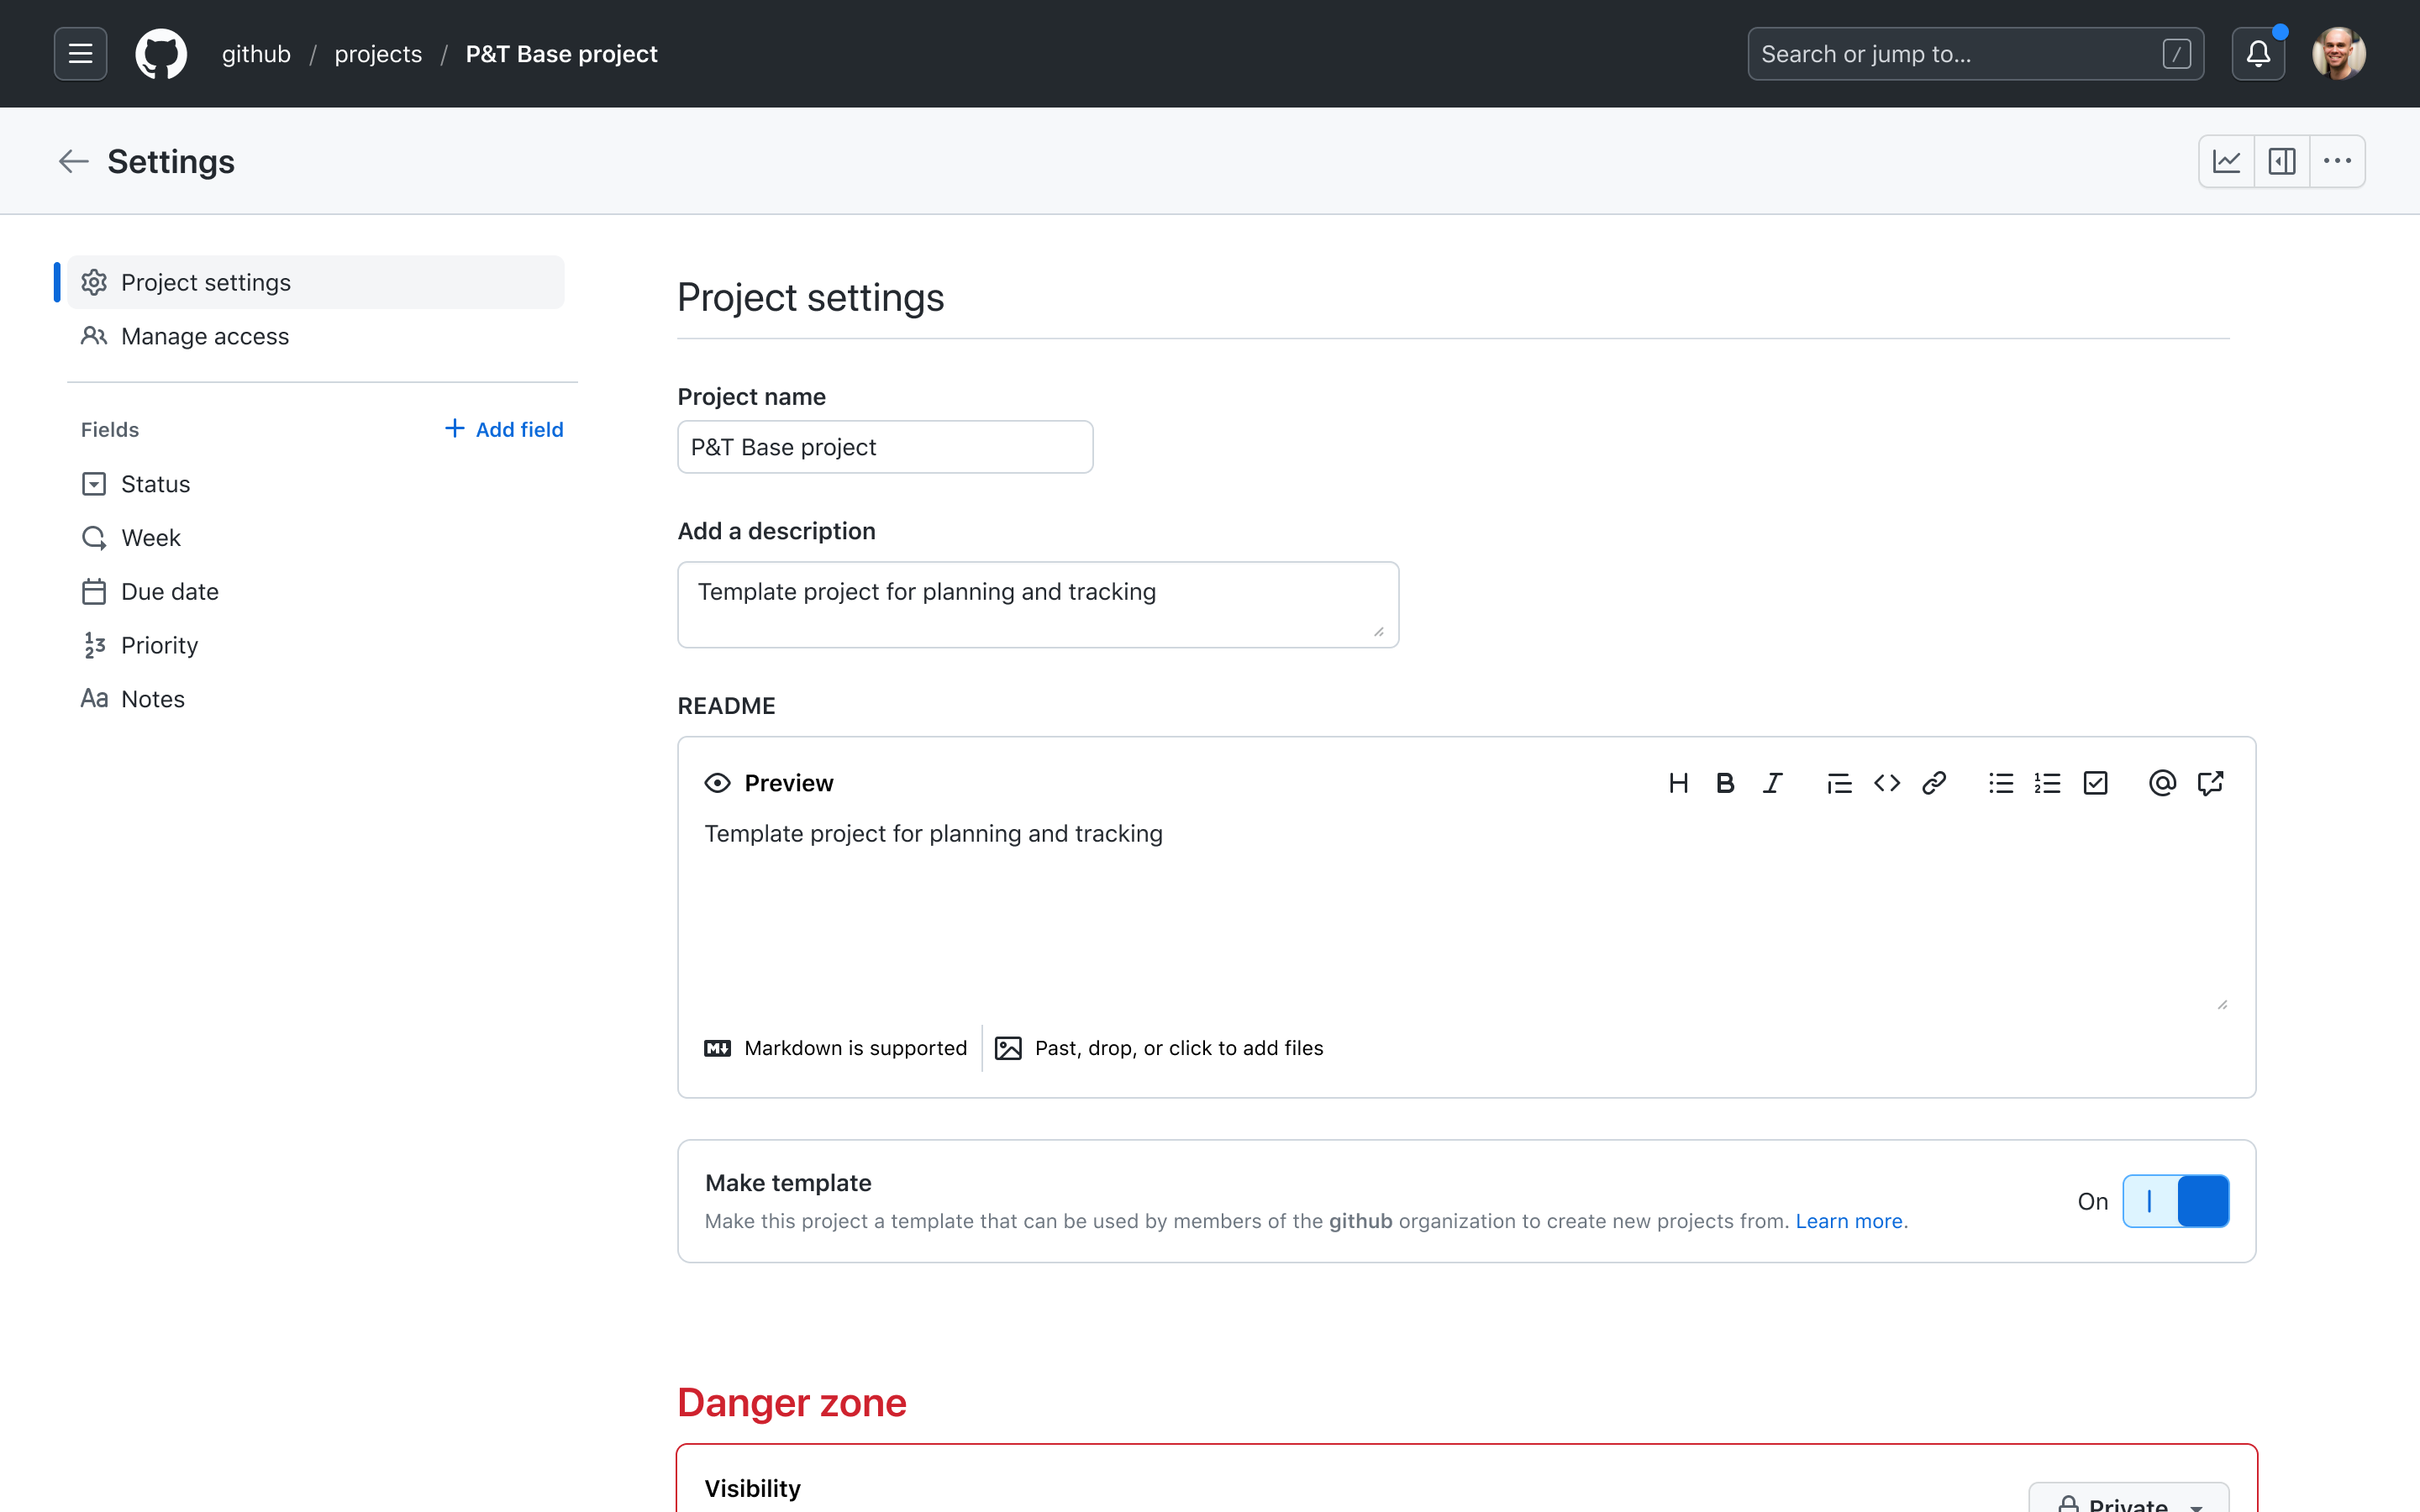This screenshot has width=2420, height=1512.
Task: Turn off the Make template toggle
Action: [2176, 1201]
